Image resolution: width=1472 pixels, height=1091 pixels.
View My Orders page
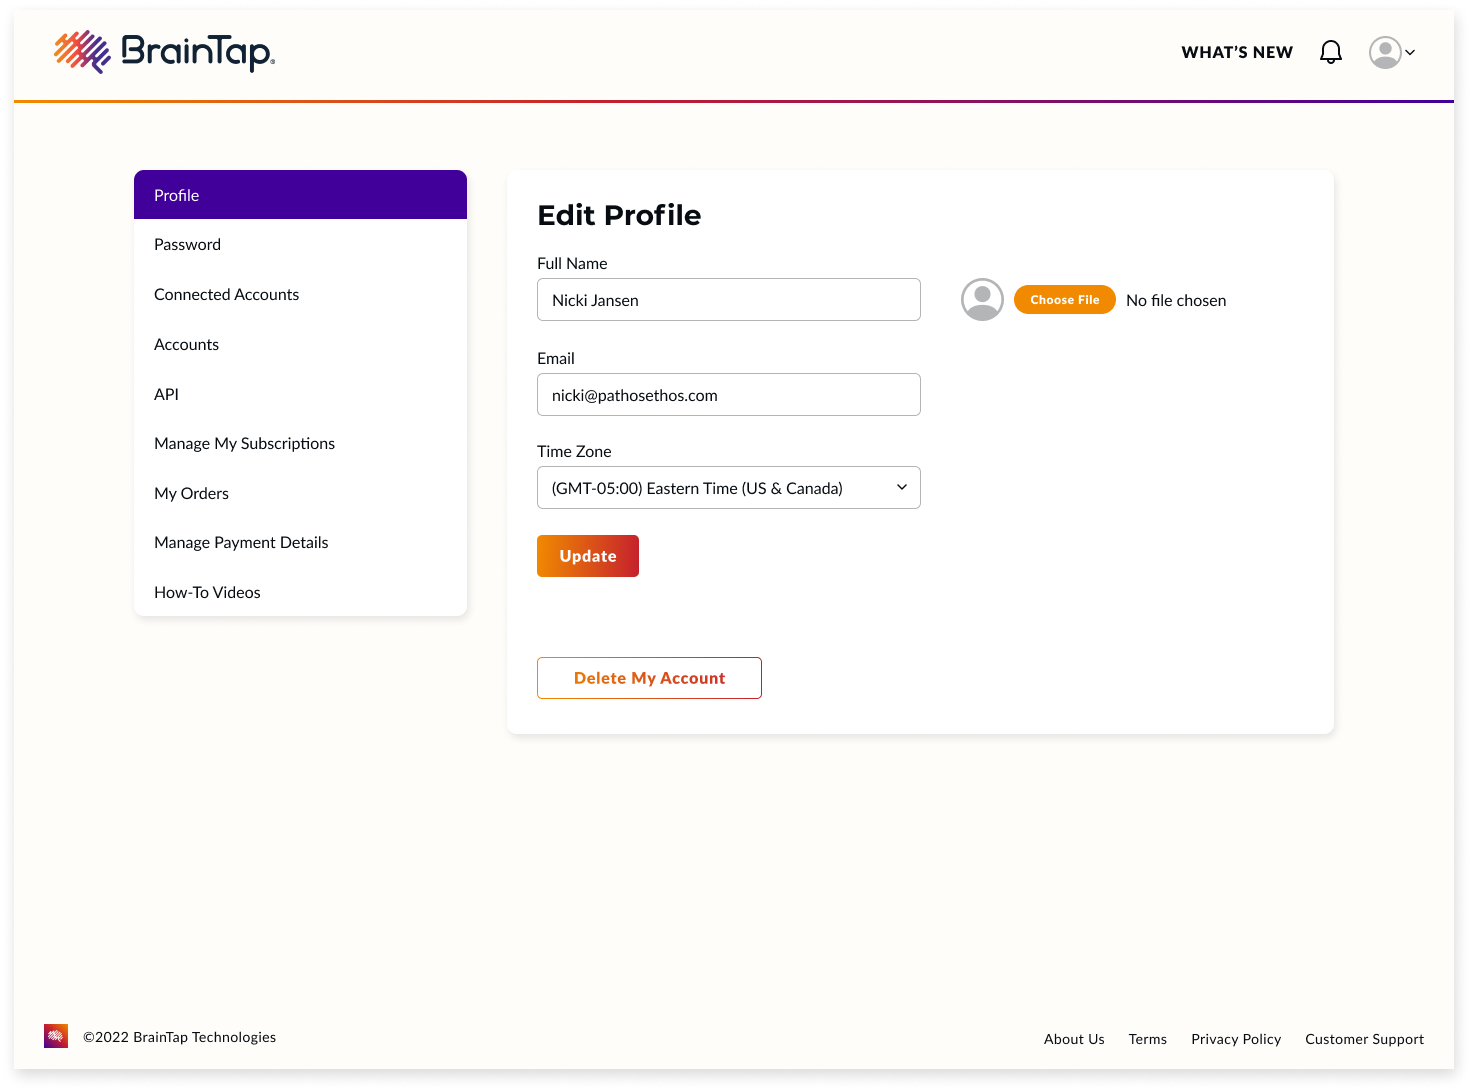tap(192, 494)
